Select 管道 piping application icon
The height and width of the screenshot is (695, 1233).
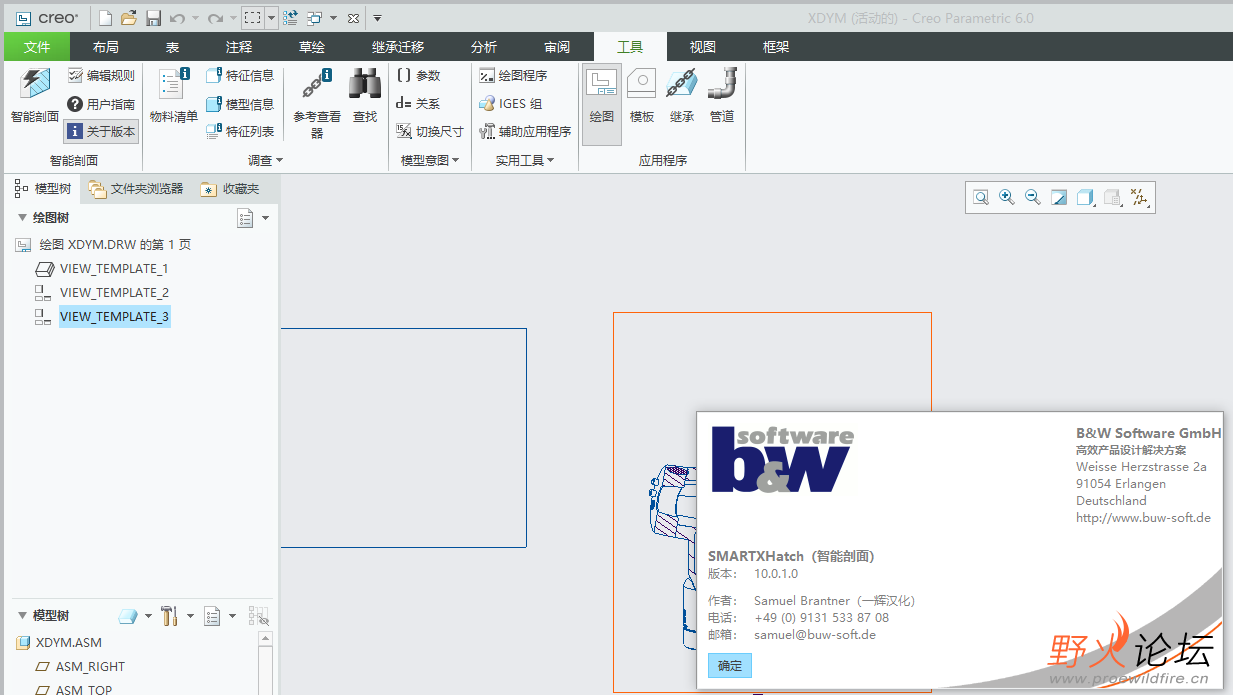[x=722, y=96]
